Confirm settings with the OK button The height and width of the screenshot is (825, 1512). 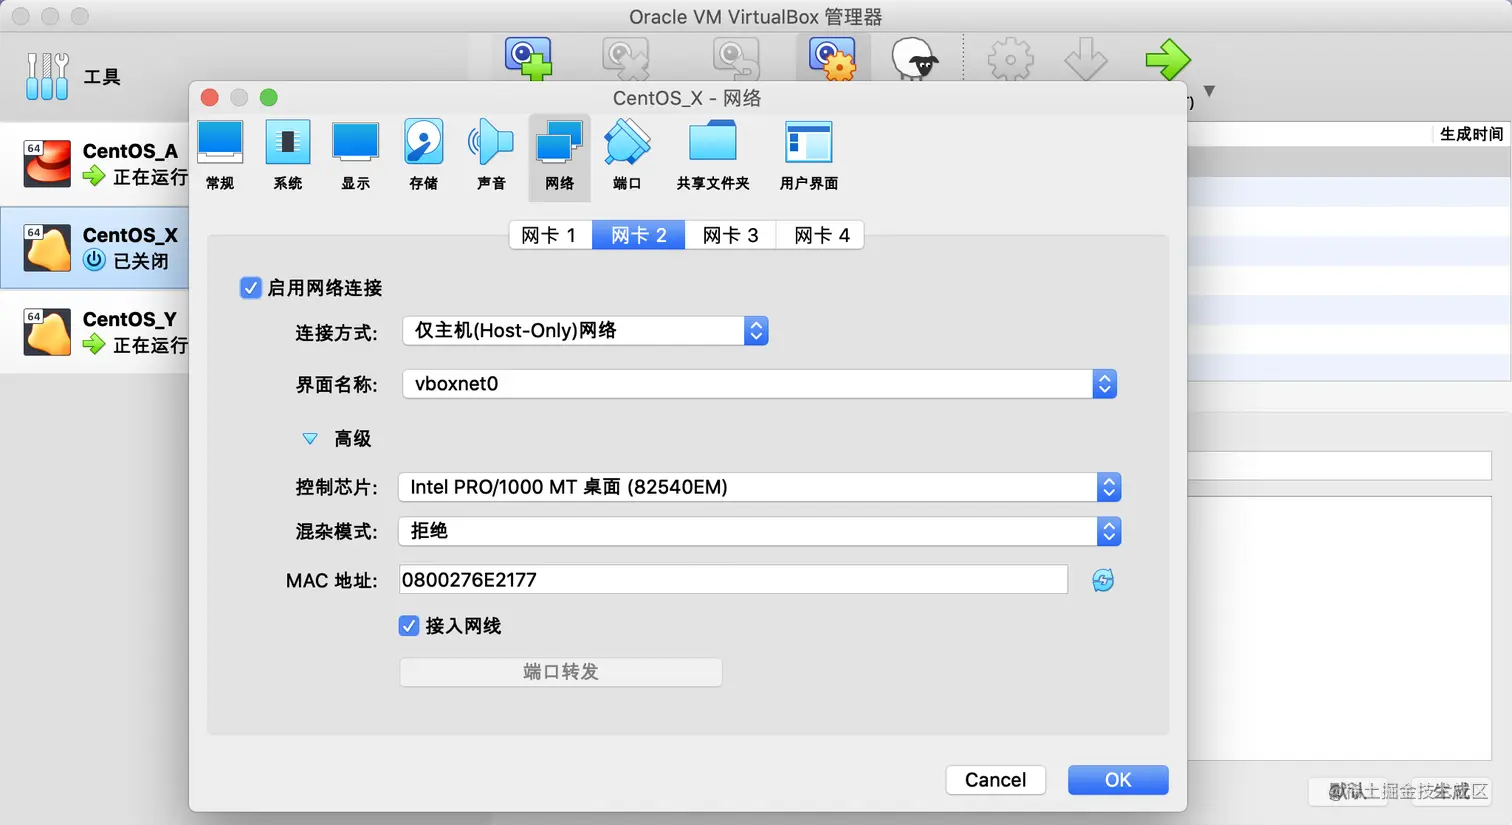pyautogui.click(x=1118, y=780)
